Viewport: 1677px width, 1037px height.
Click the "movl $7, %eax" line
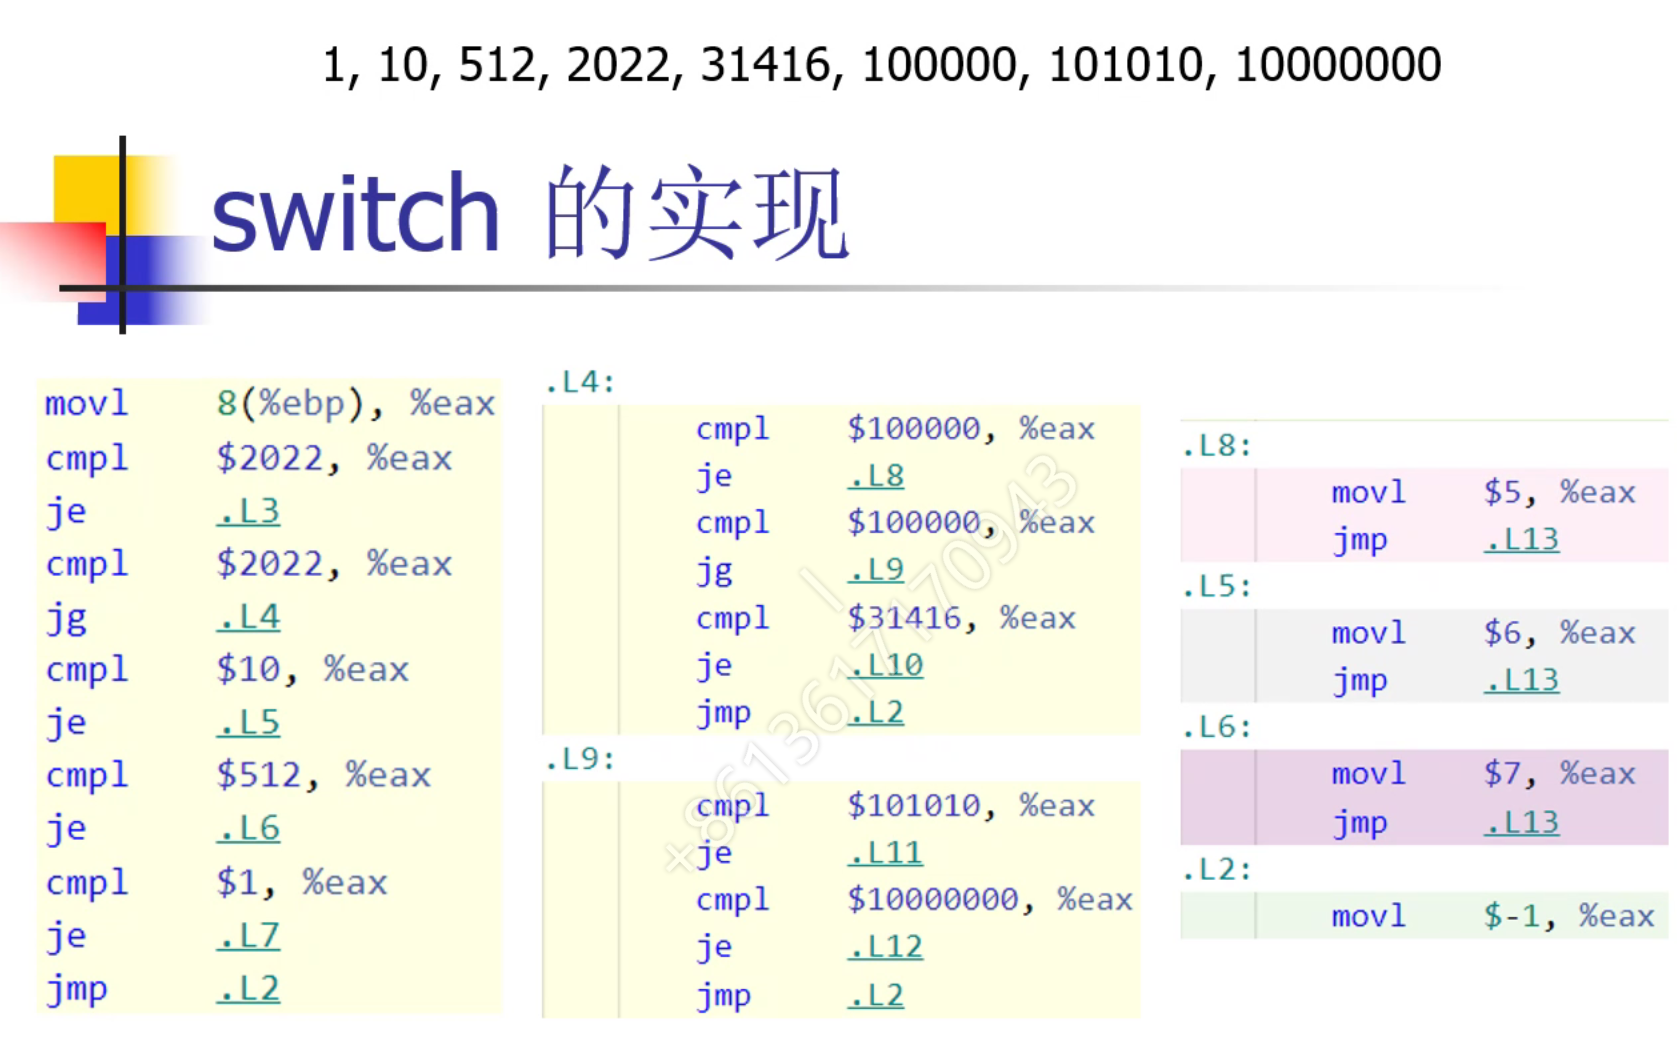[x=1484, y=775]
